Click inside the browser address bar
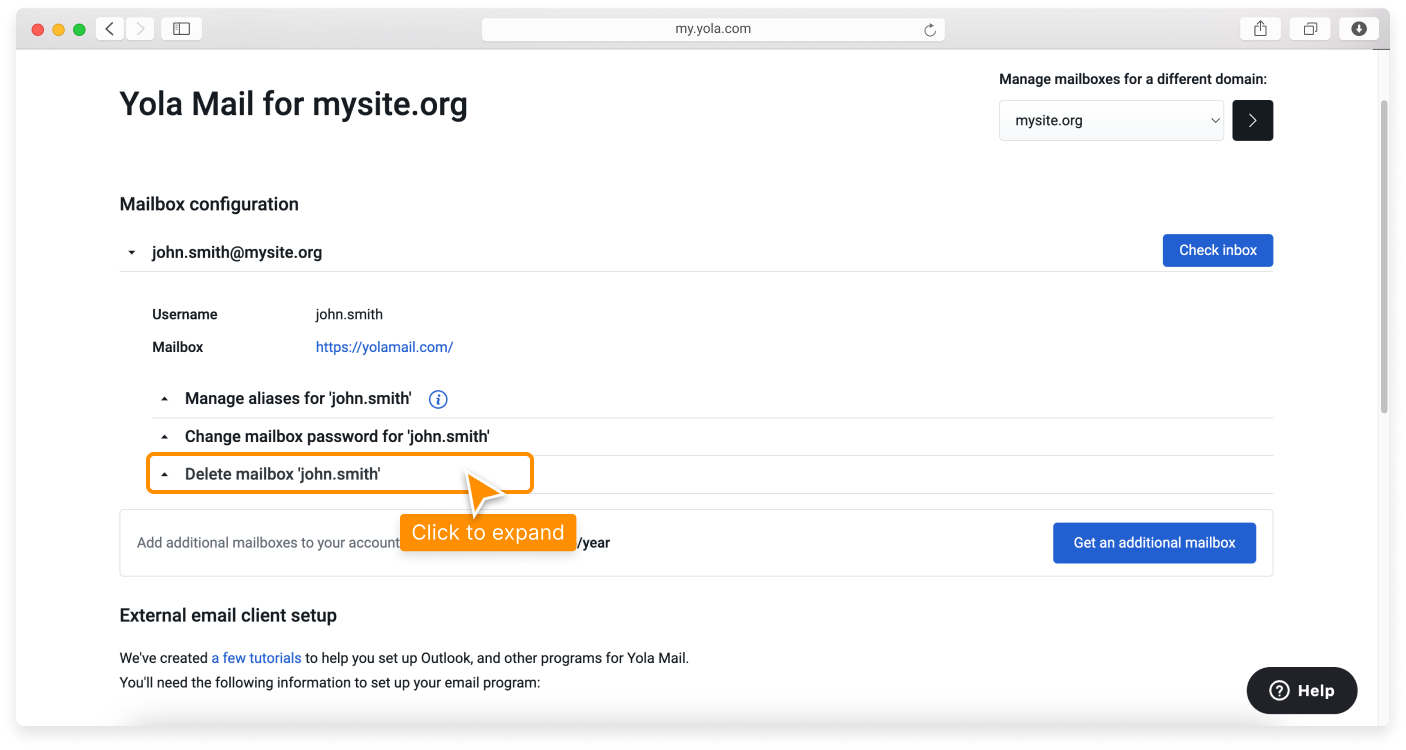The height and width of the screenshot is (750, 1406). (713, 28)
